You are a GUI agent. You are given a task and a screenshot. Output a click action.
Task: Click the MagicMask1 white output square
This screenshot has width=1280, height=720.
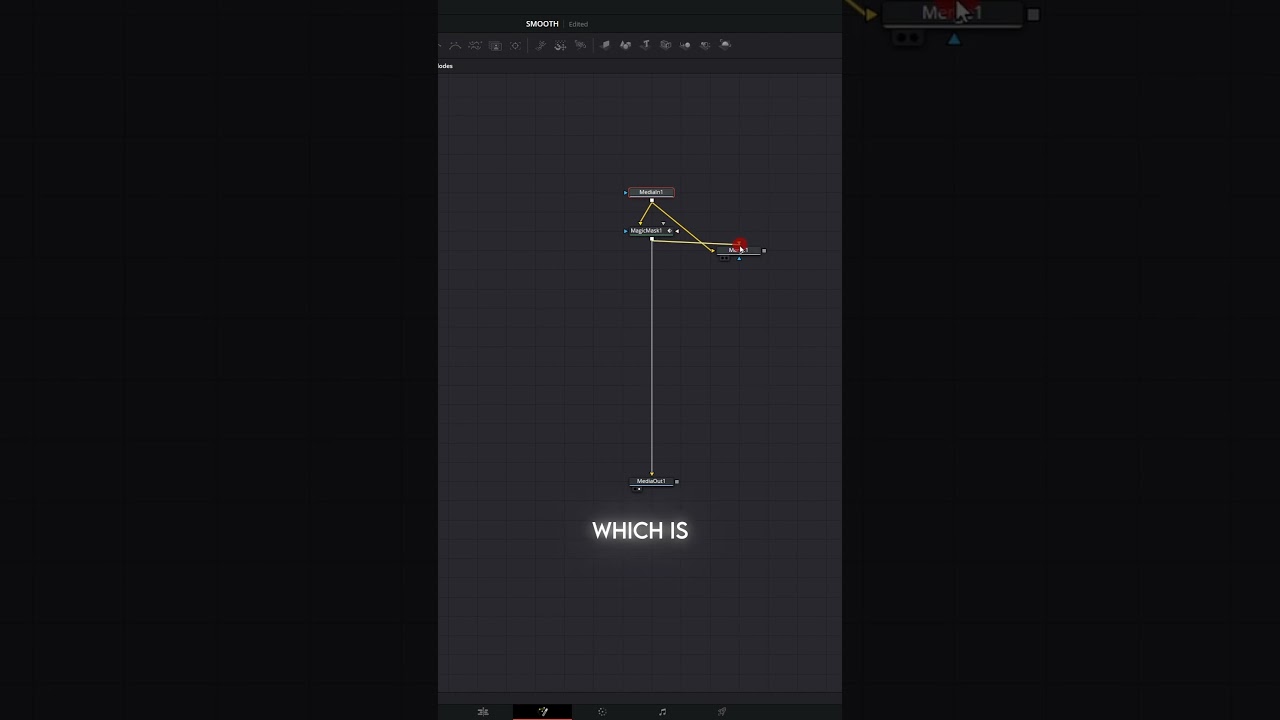[652, 239]
